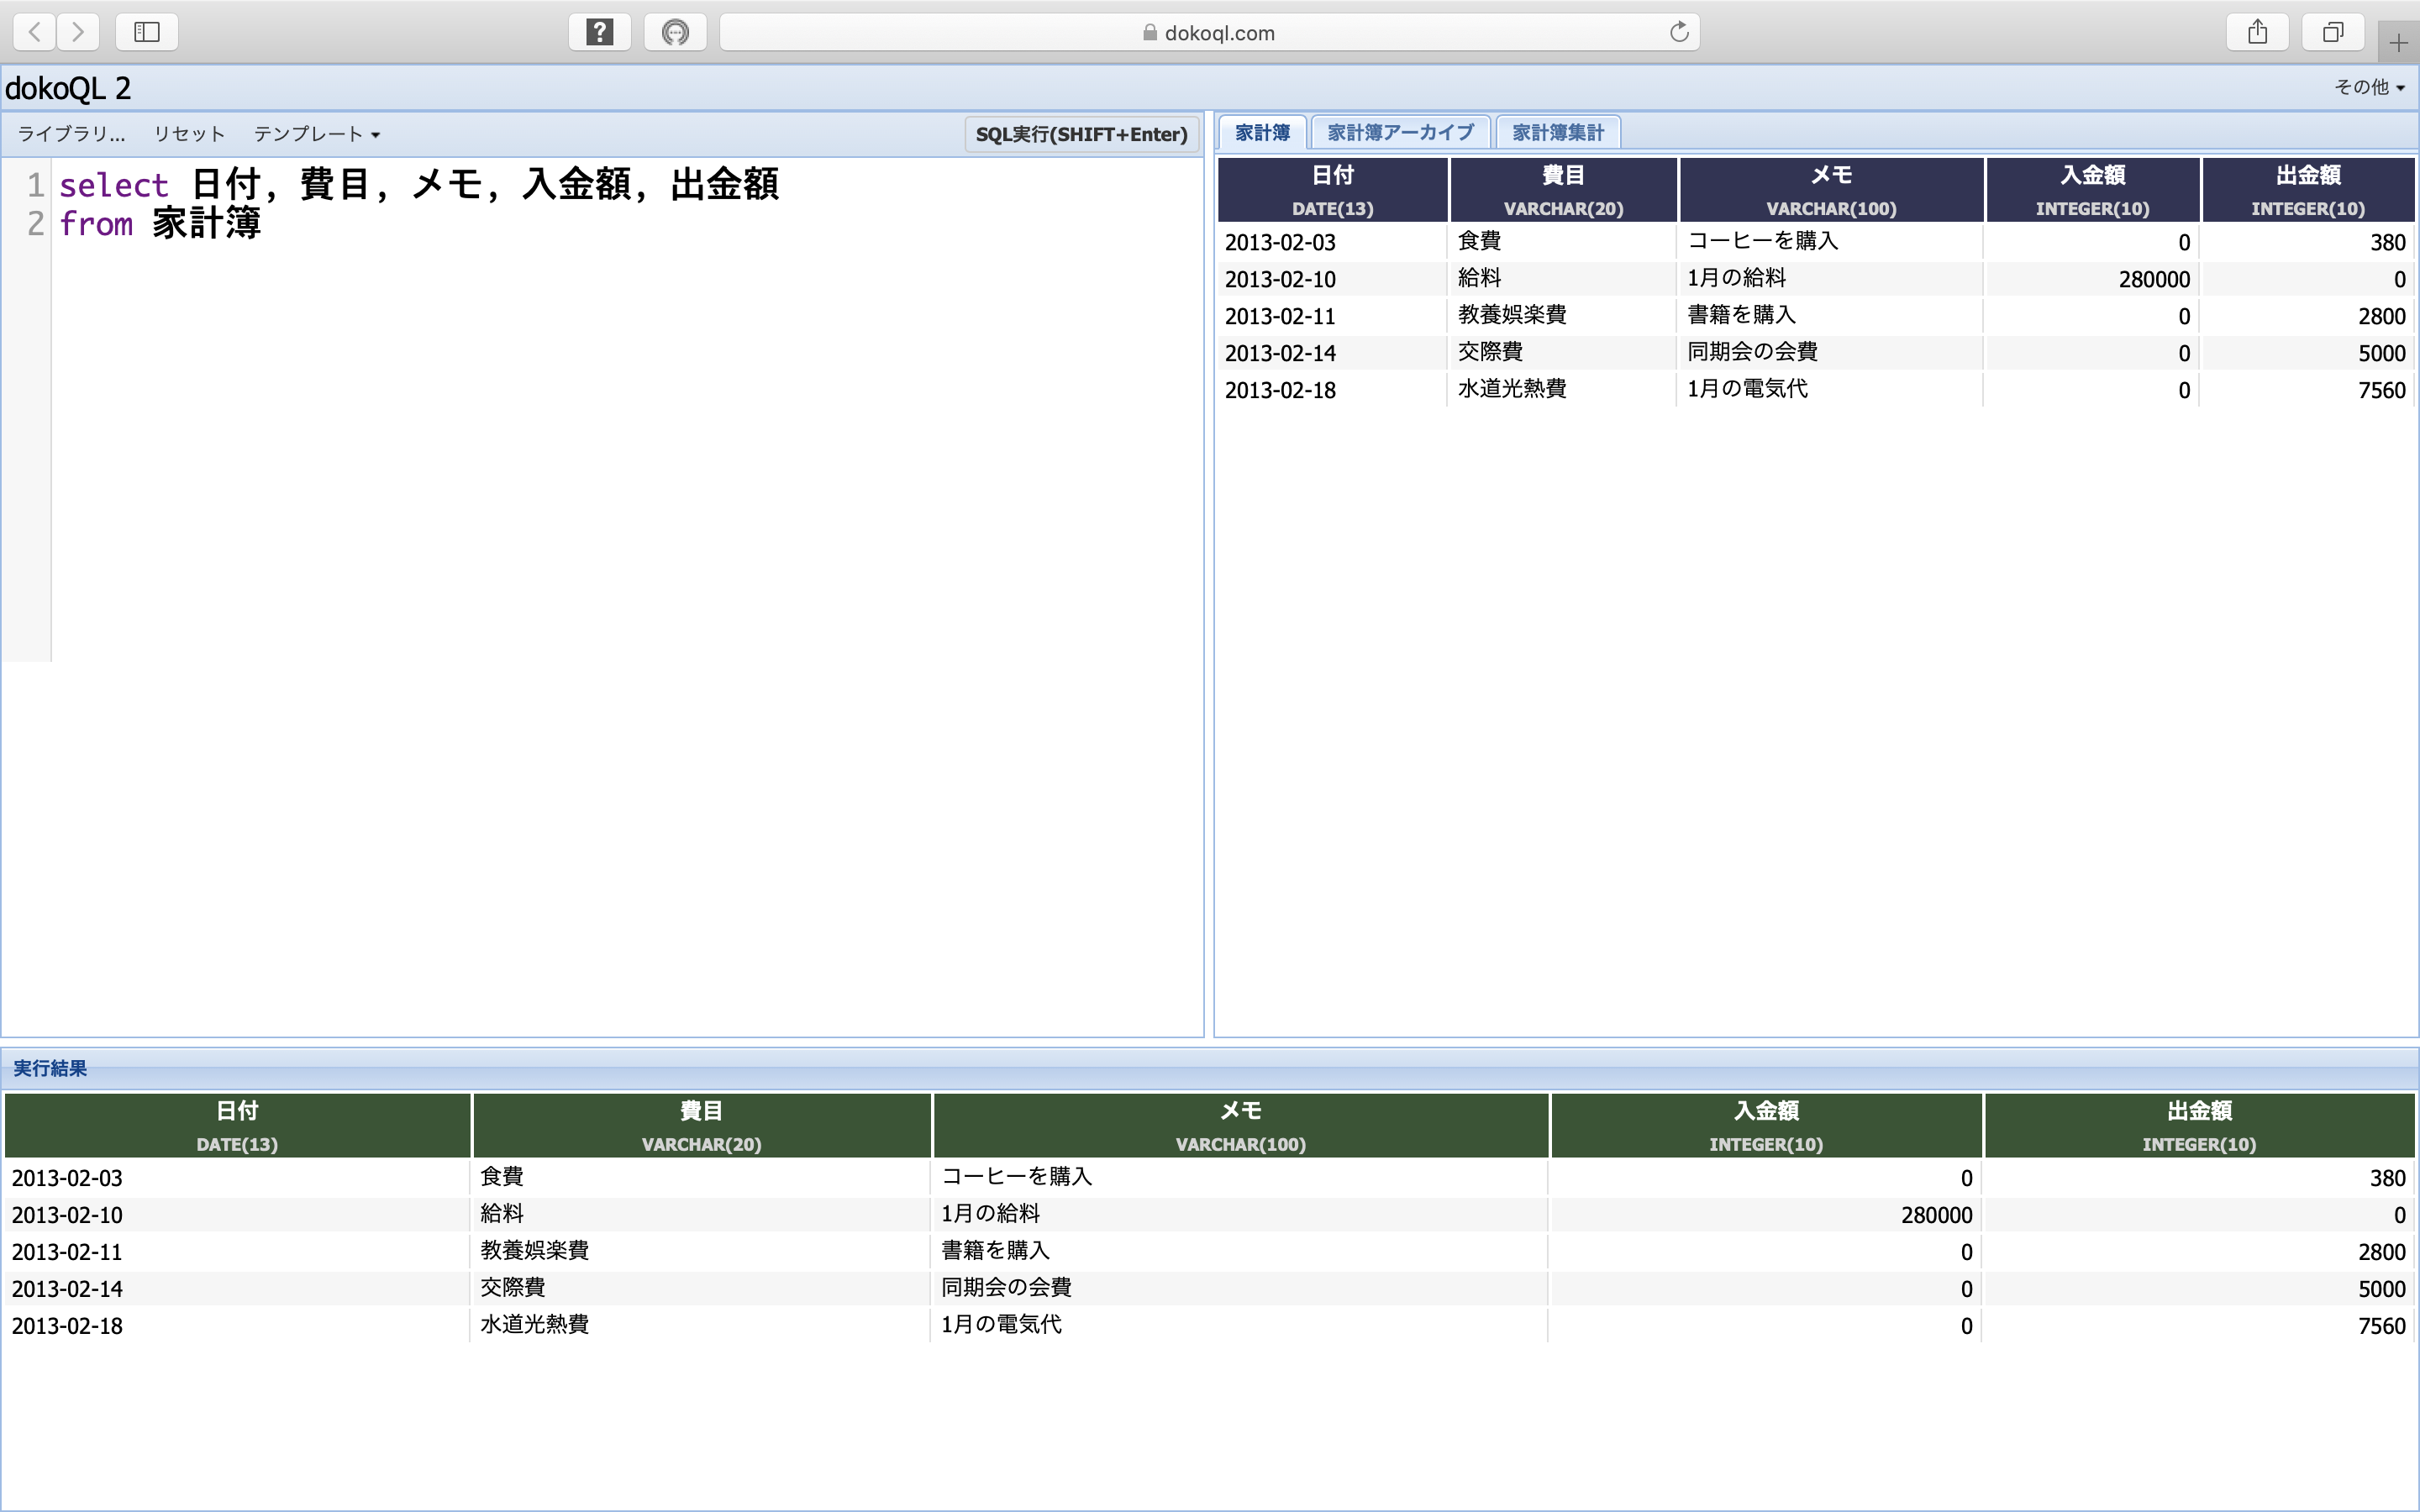Open the ライブラリ... menu item
The image size is (2420, 1512).
[71, 134]
